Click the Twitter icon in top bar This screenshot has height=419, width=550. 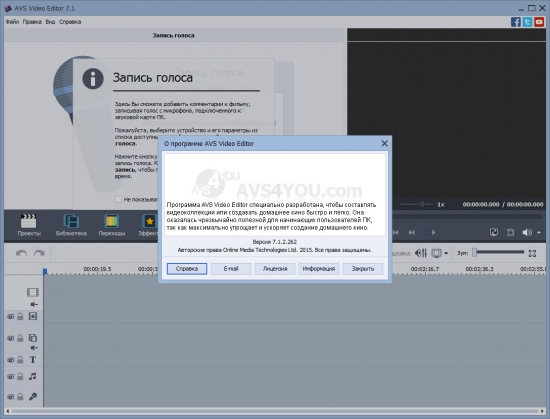point(527,22)
